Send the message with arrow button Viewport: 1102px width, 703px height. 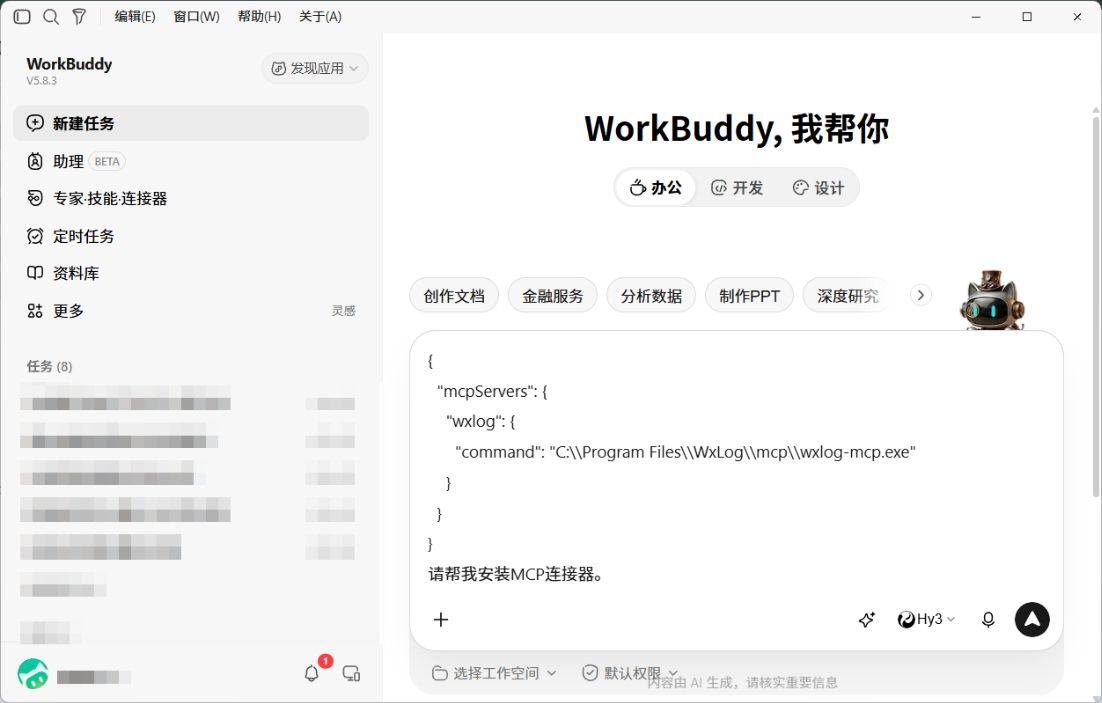coord(1032,619)
